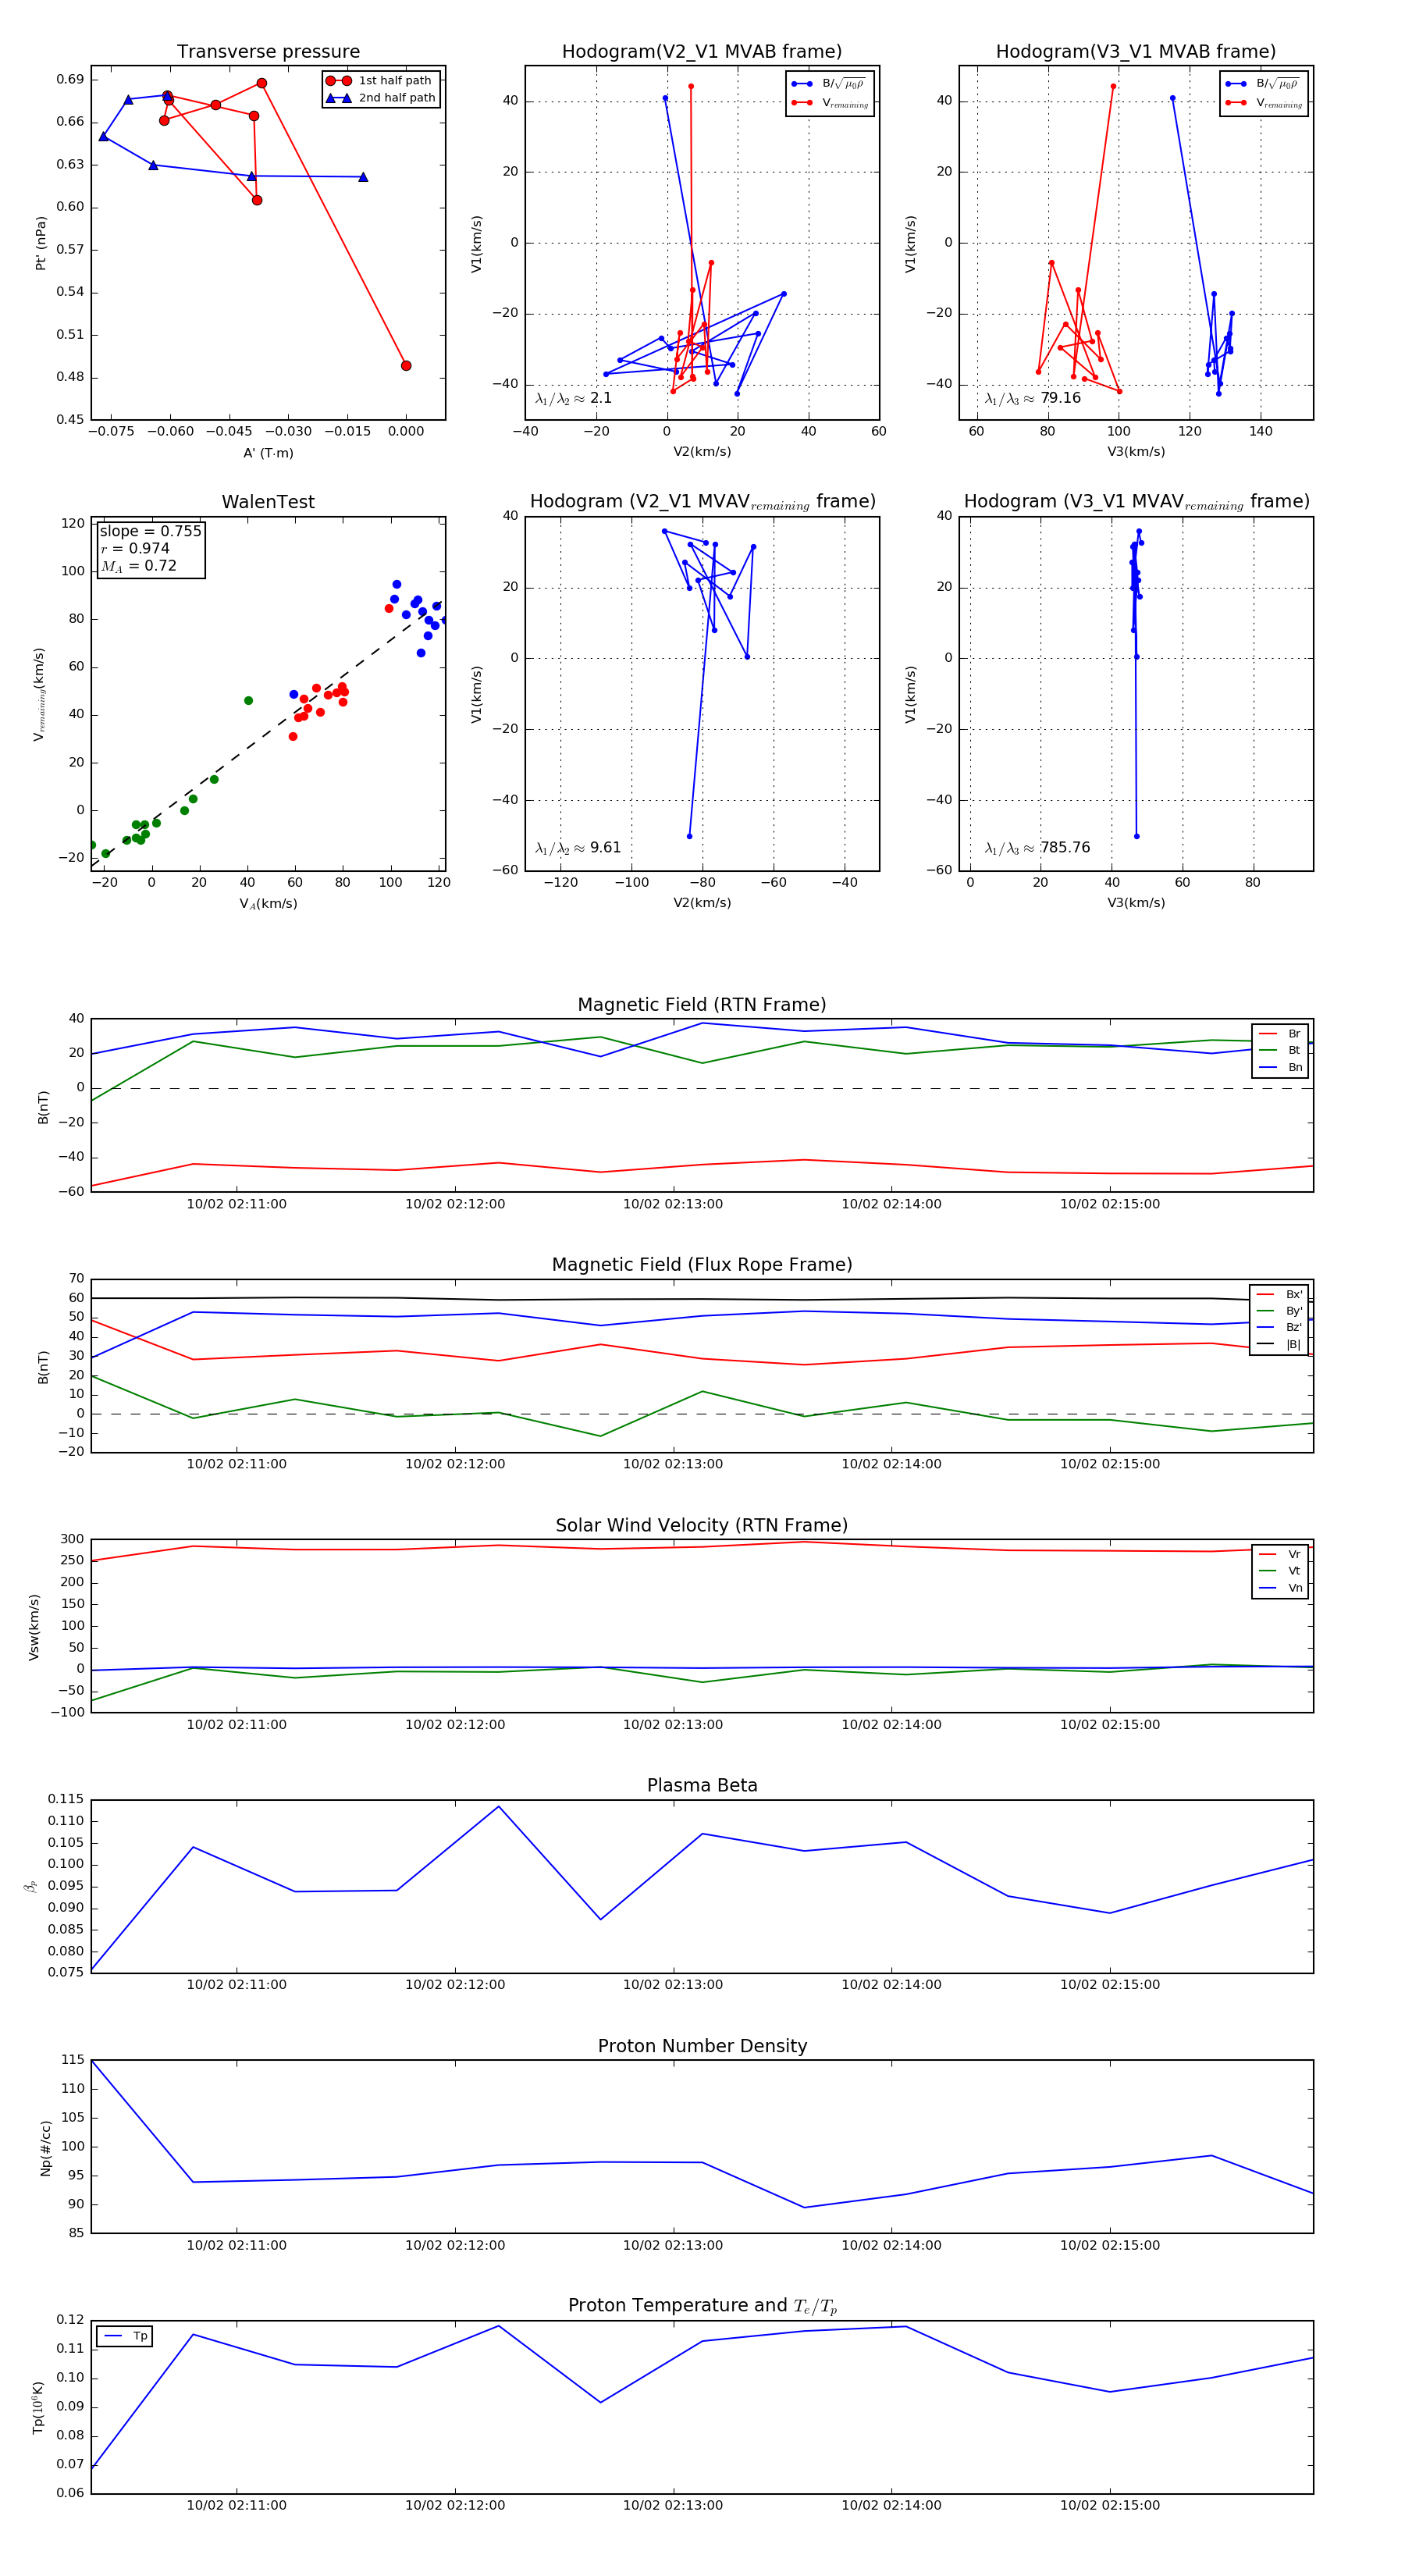The image size is (1405, 2576).
Task: Click the 'Magnetic Field (RTN Frame)' title
Action: 702,1005
